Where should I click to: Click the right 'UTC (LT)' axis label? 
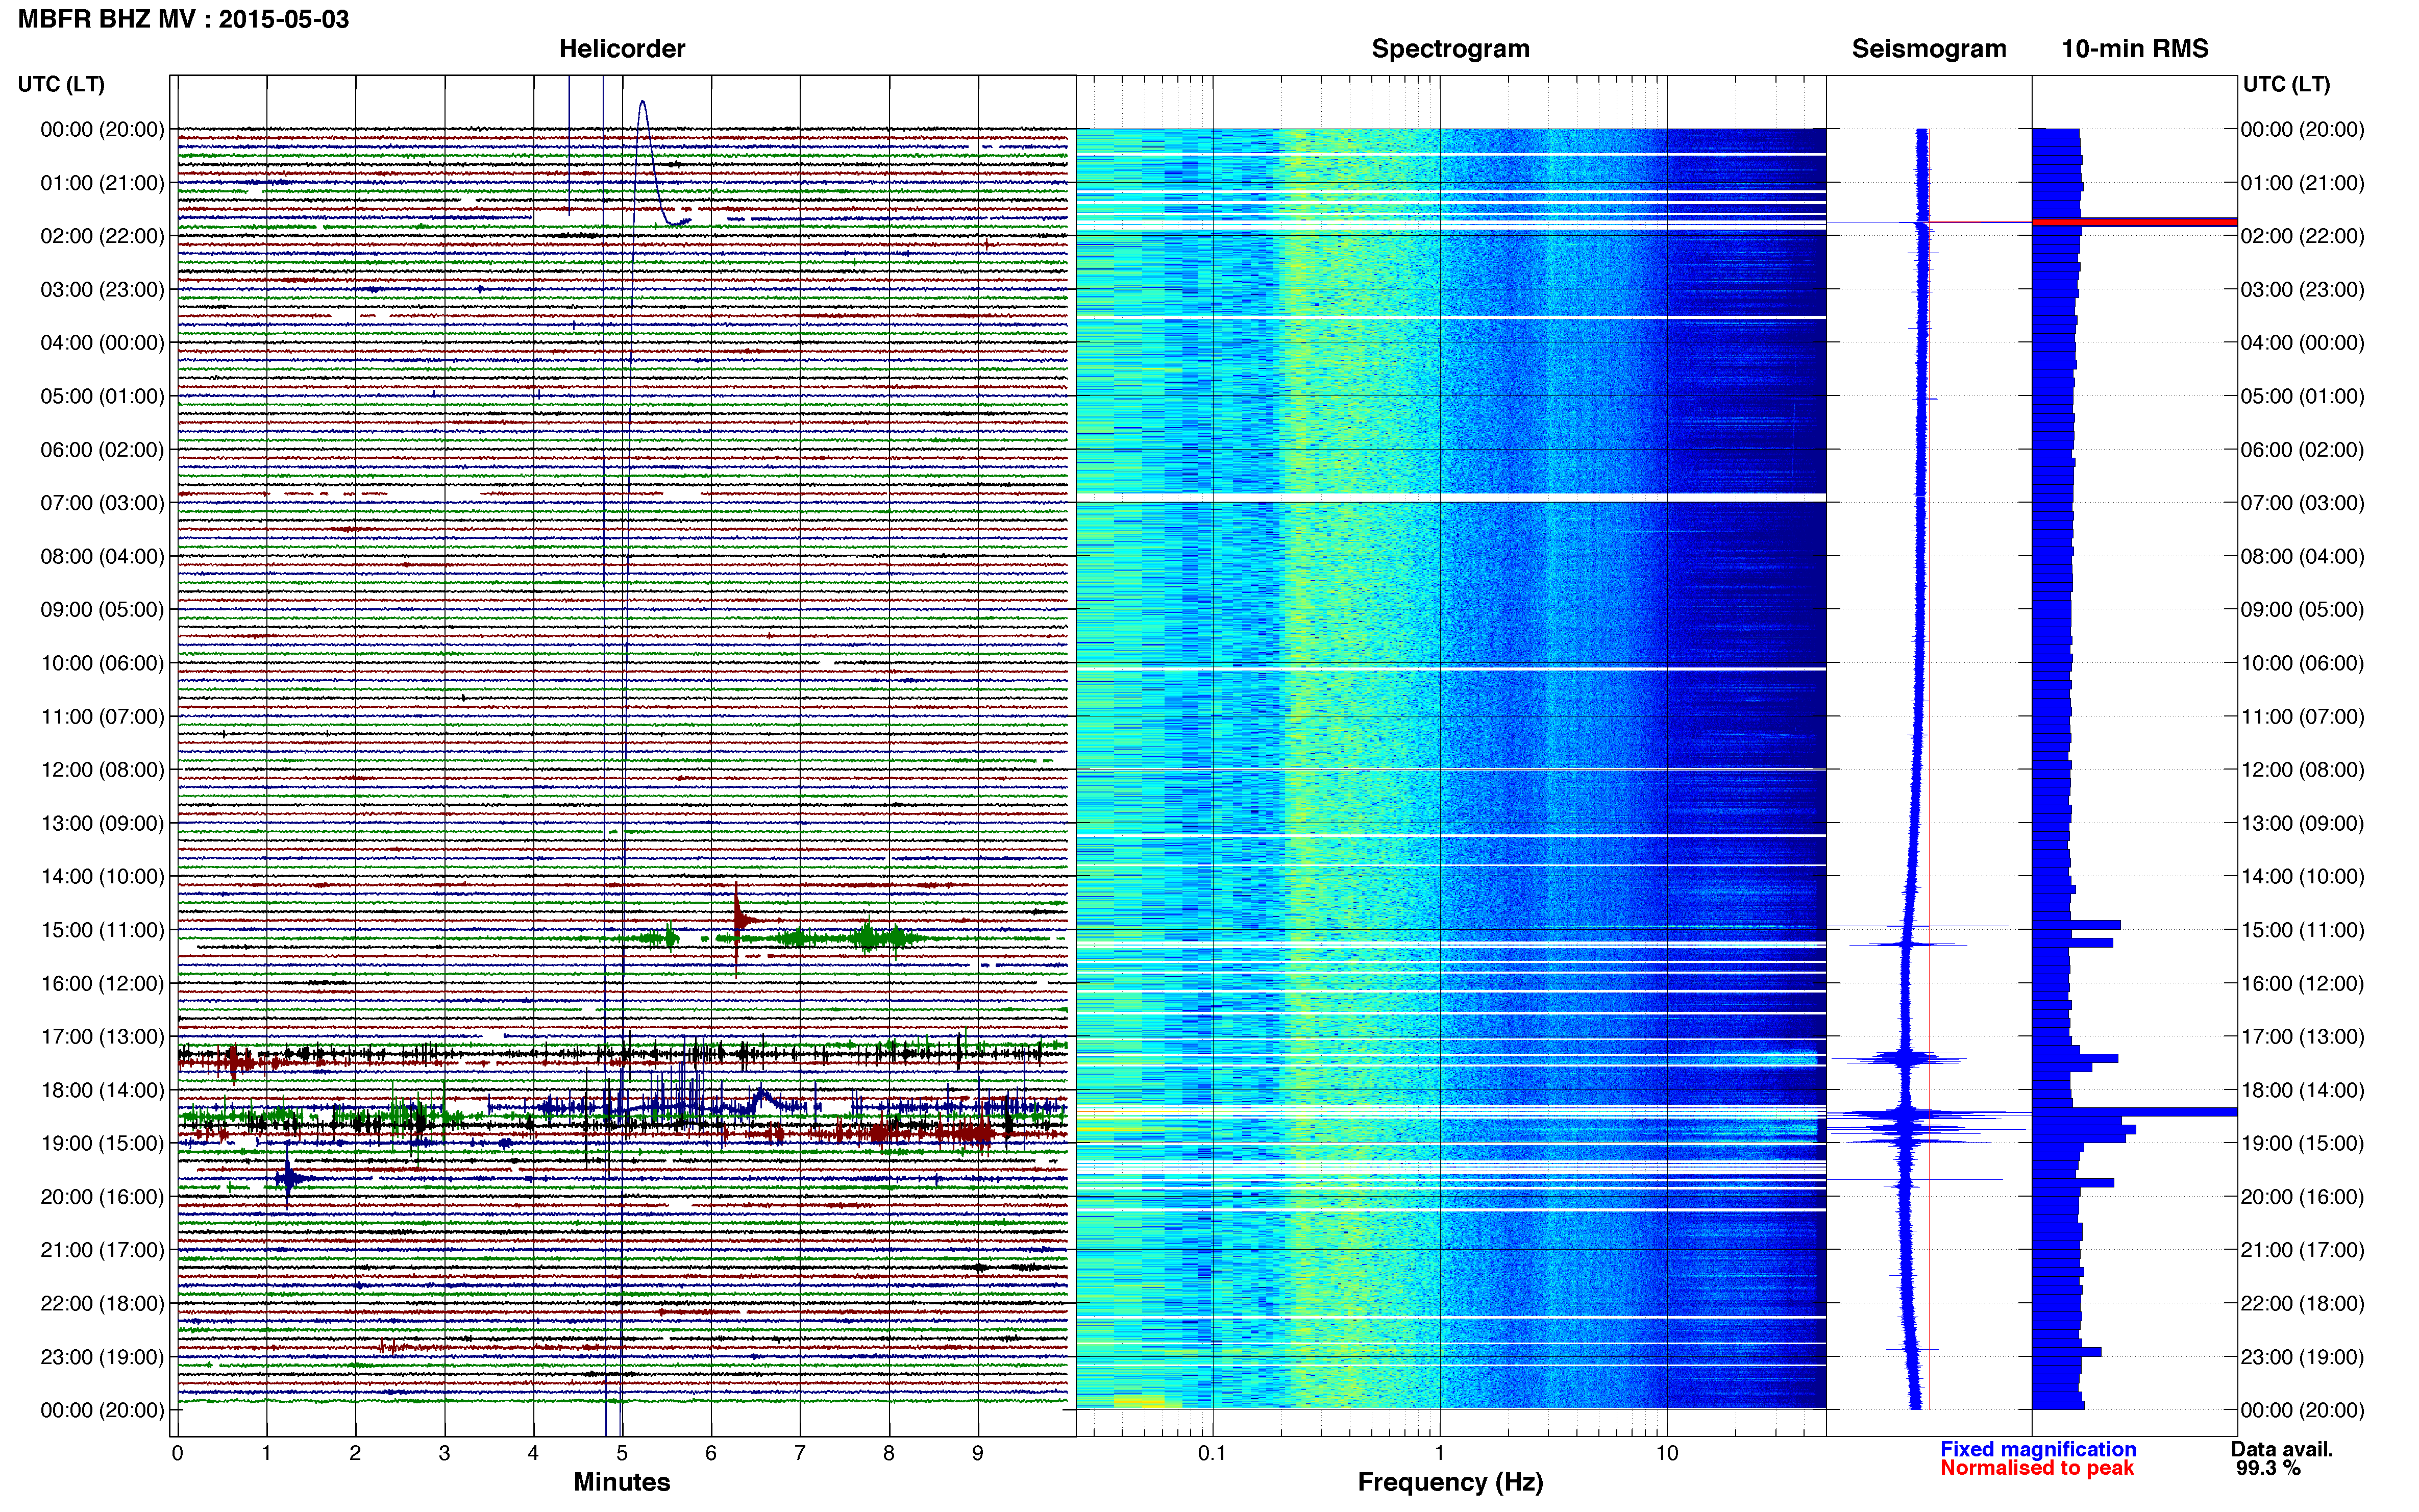tap(2286, 84)
